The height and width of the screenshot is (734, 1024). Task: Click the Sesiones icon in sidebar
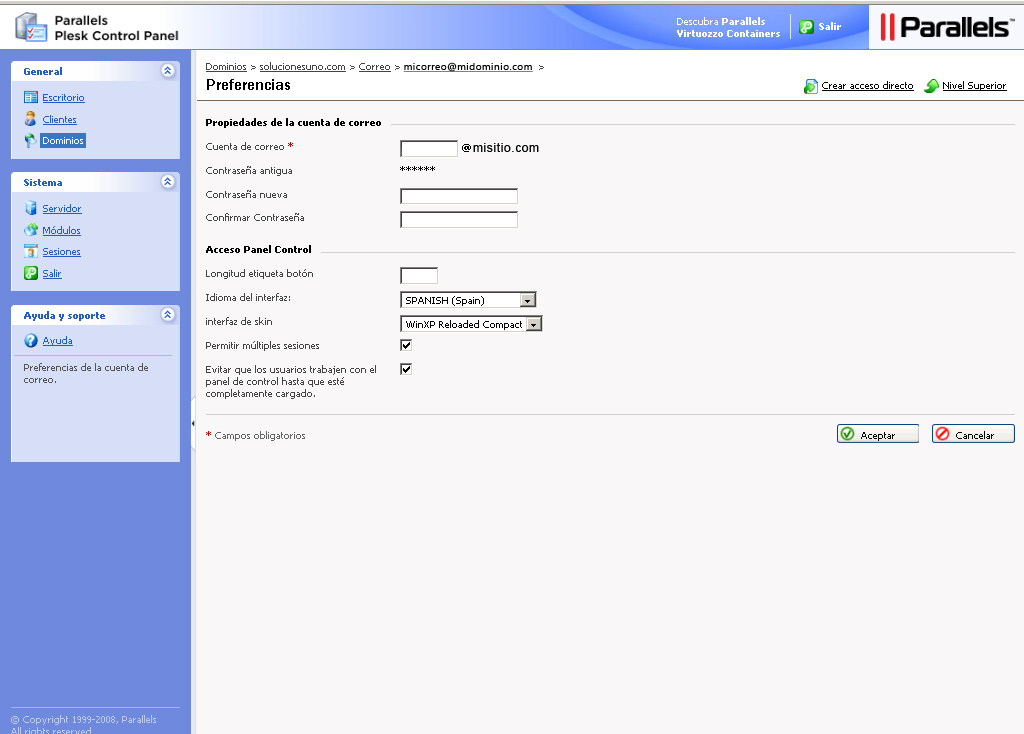[x=31, y=251]
